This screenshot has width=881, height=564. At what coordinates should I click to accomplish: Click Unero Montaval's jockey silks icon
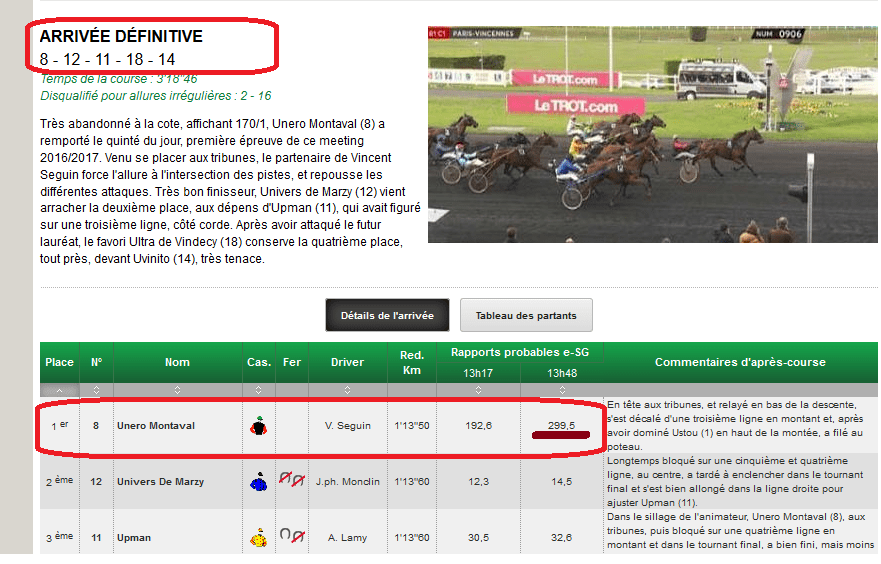tap(259, 426)
